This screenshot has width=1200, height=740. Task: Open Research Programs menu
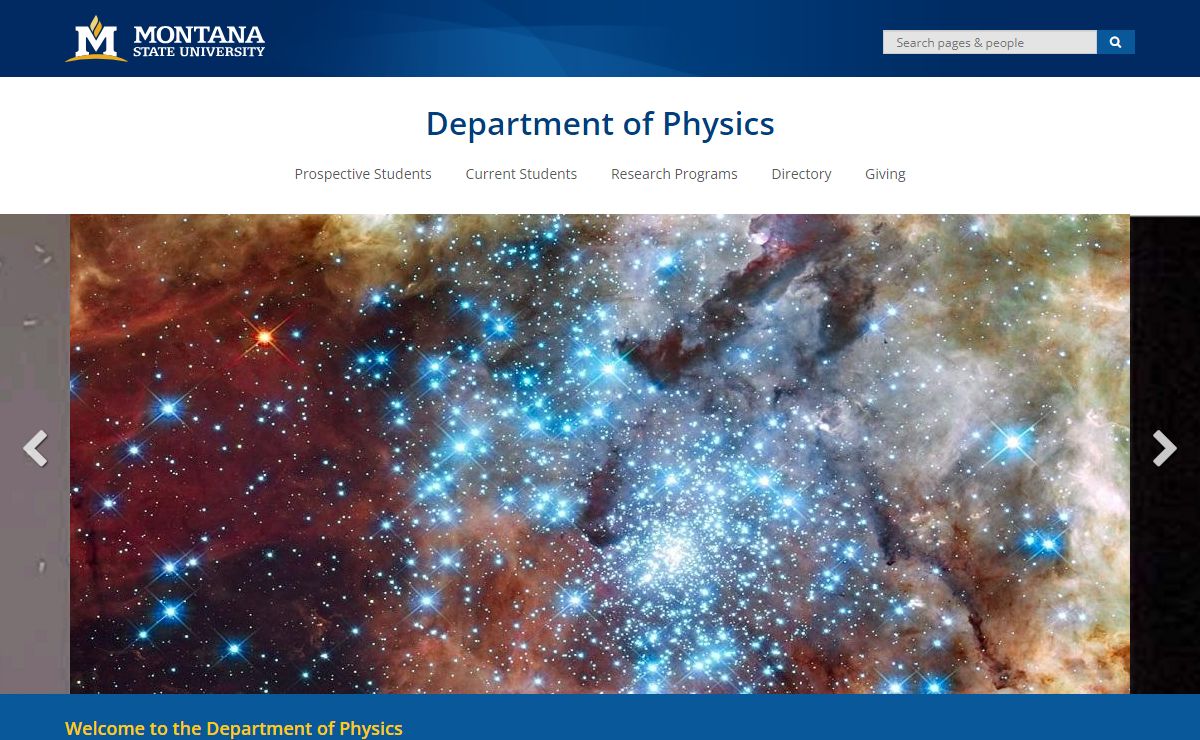tap(674, 174)
